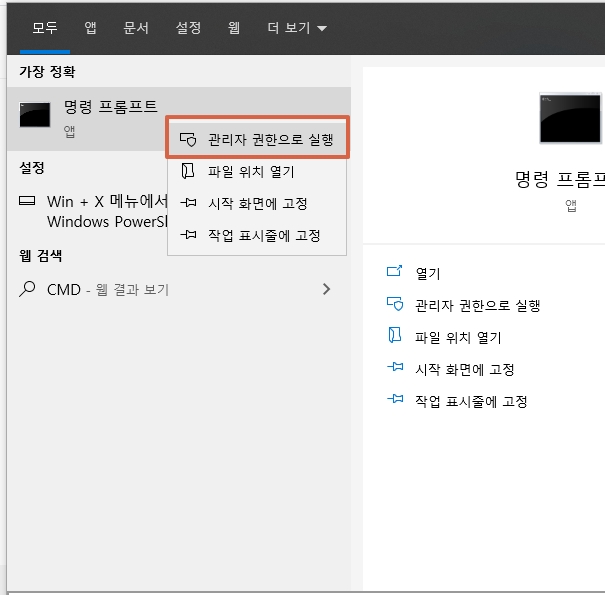Click the shield icon in context menu
Image resolution: width=605 pixels, height=595 pixels.
click(x=188, y=139)
